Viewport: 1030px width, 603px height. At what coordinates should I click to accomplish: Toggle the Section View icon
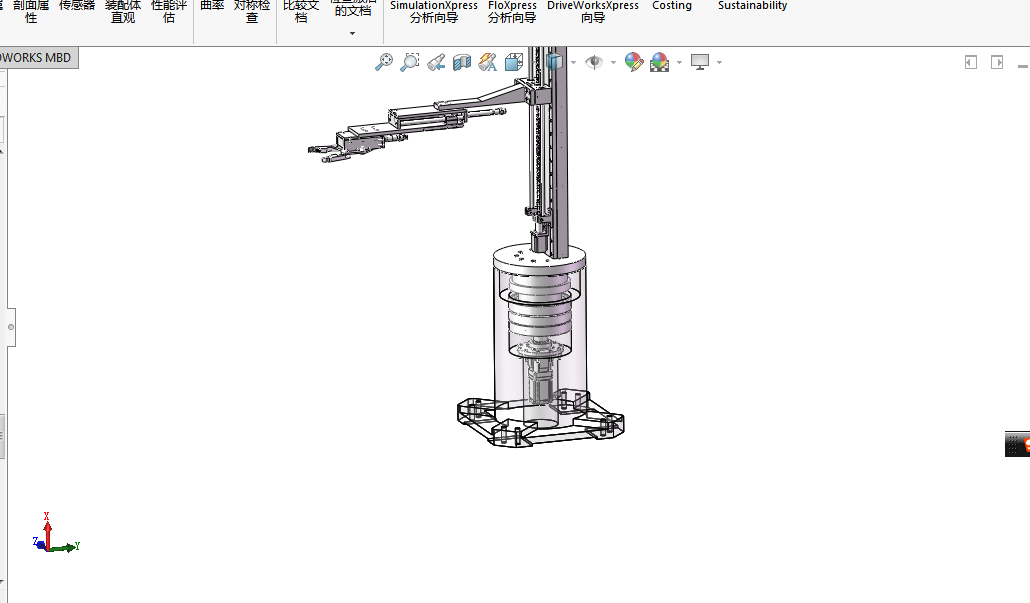click(x=462, y=62)
